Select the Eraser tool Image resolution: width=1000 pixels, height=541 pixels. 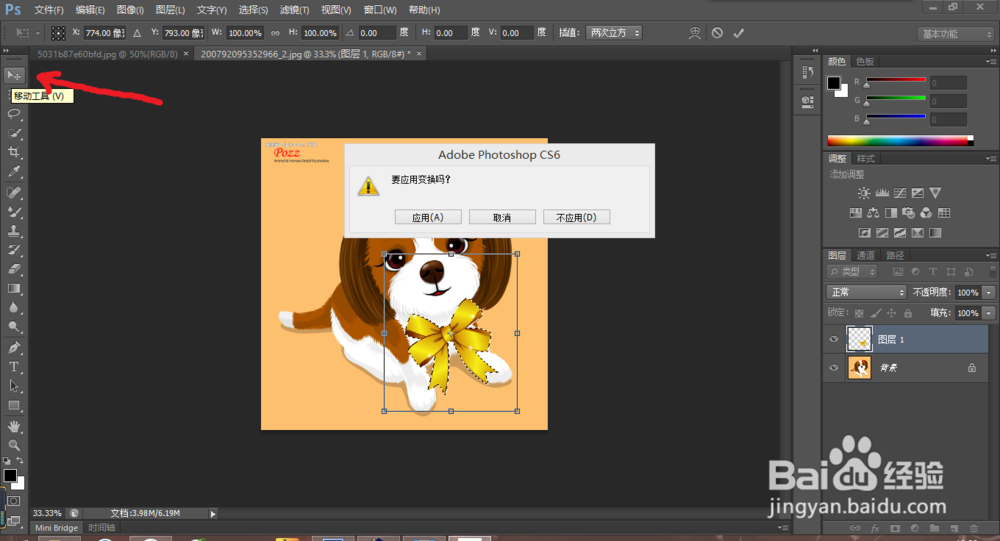click(x=14, y=269)
